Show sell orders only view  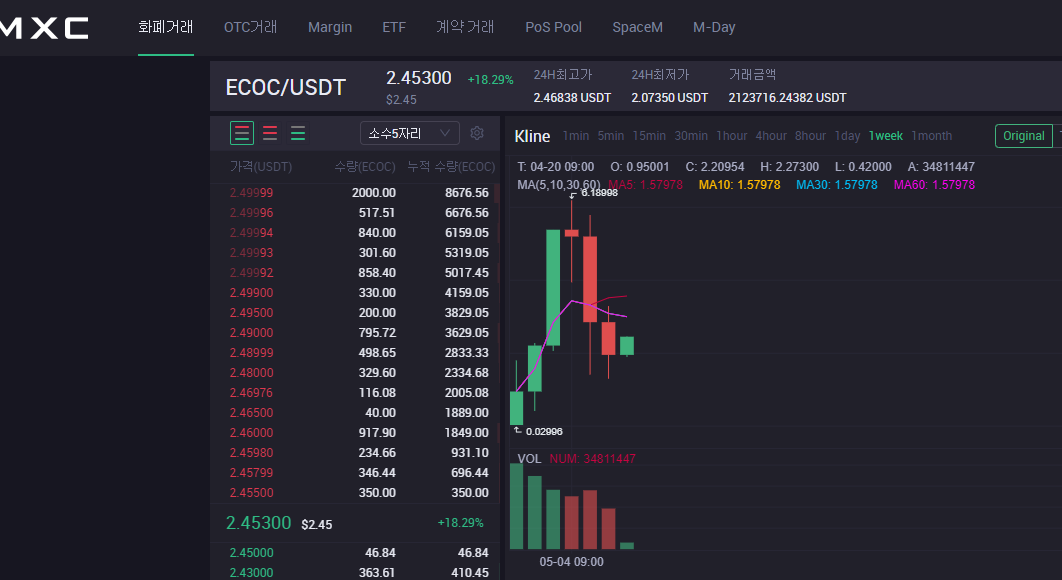coord(270,133)
